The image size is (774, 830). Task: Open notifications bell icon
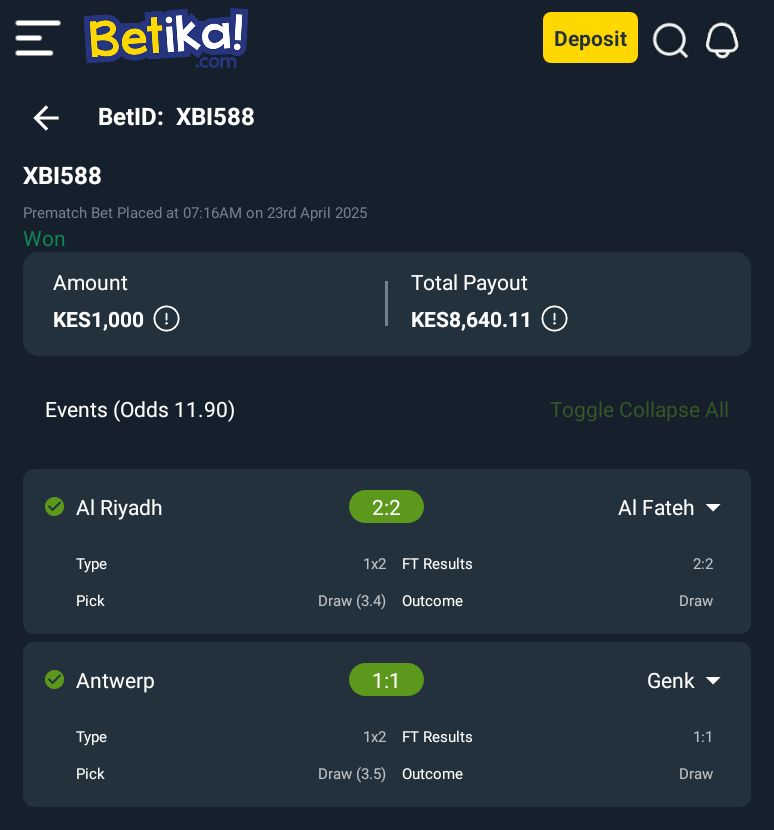tap(722, 40)
